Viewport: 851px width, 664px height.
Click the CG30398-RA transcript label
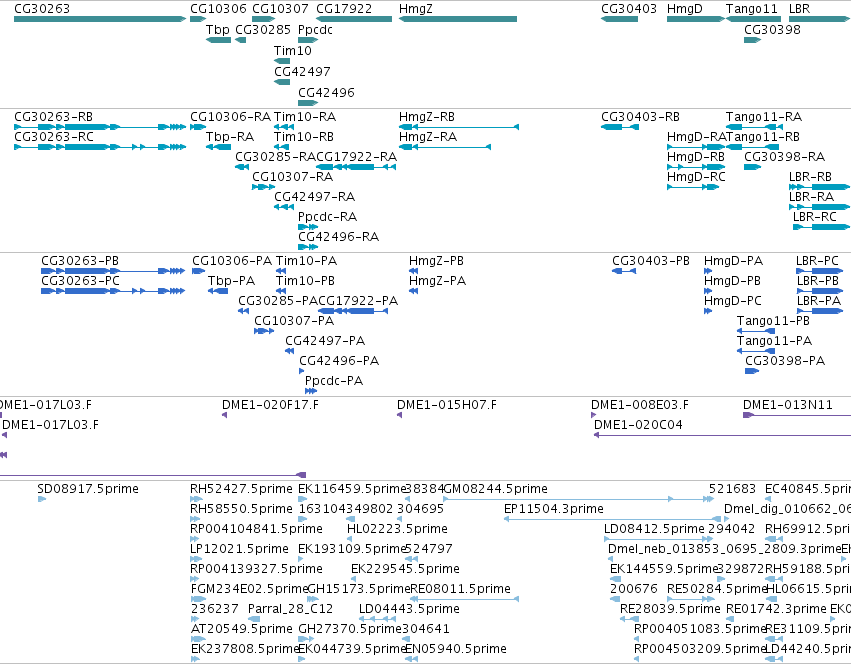[784, 156]
